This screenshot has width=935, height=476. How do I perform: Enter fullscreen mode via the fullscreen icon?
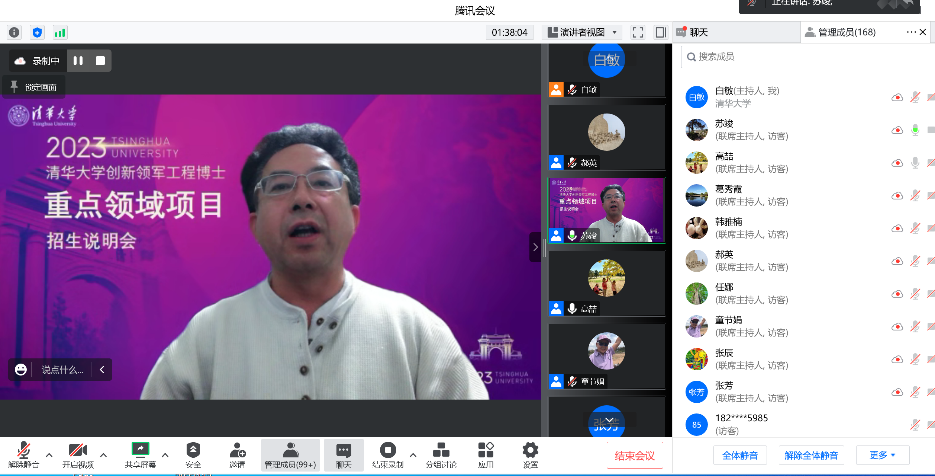tap(637, 32)
